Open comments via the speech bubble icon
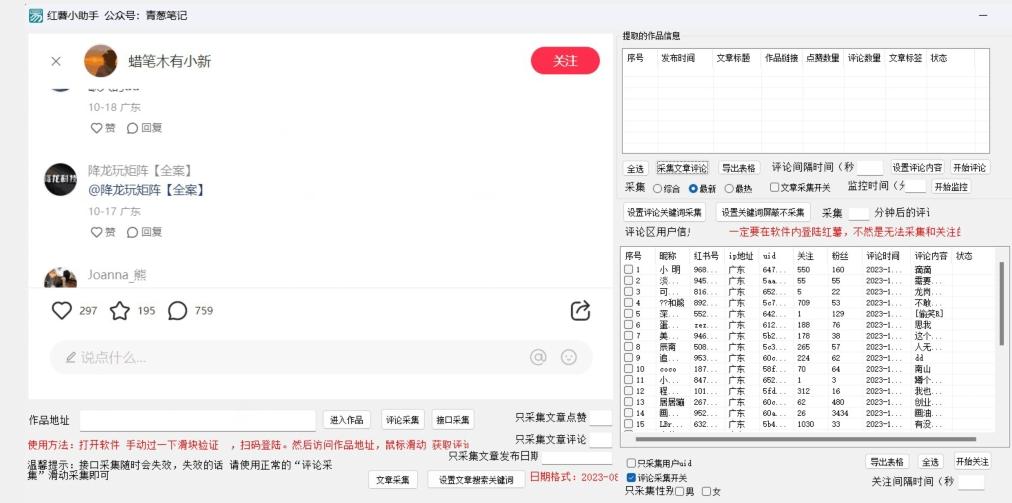Screen dimensions: 1012x503 coord(177,311)
